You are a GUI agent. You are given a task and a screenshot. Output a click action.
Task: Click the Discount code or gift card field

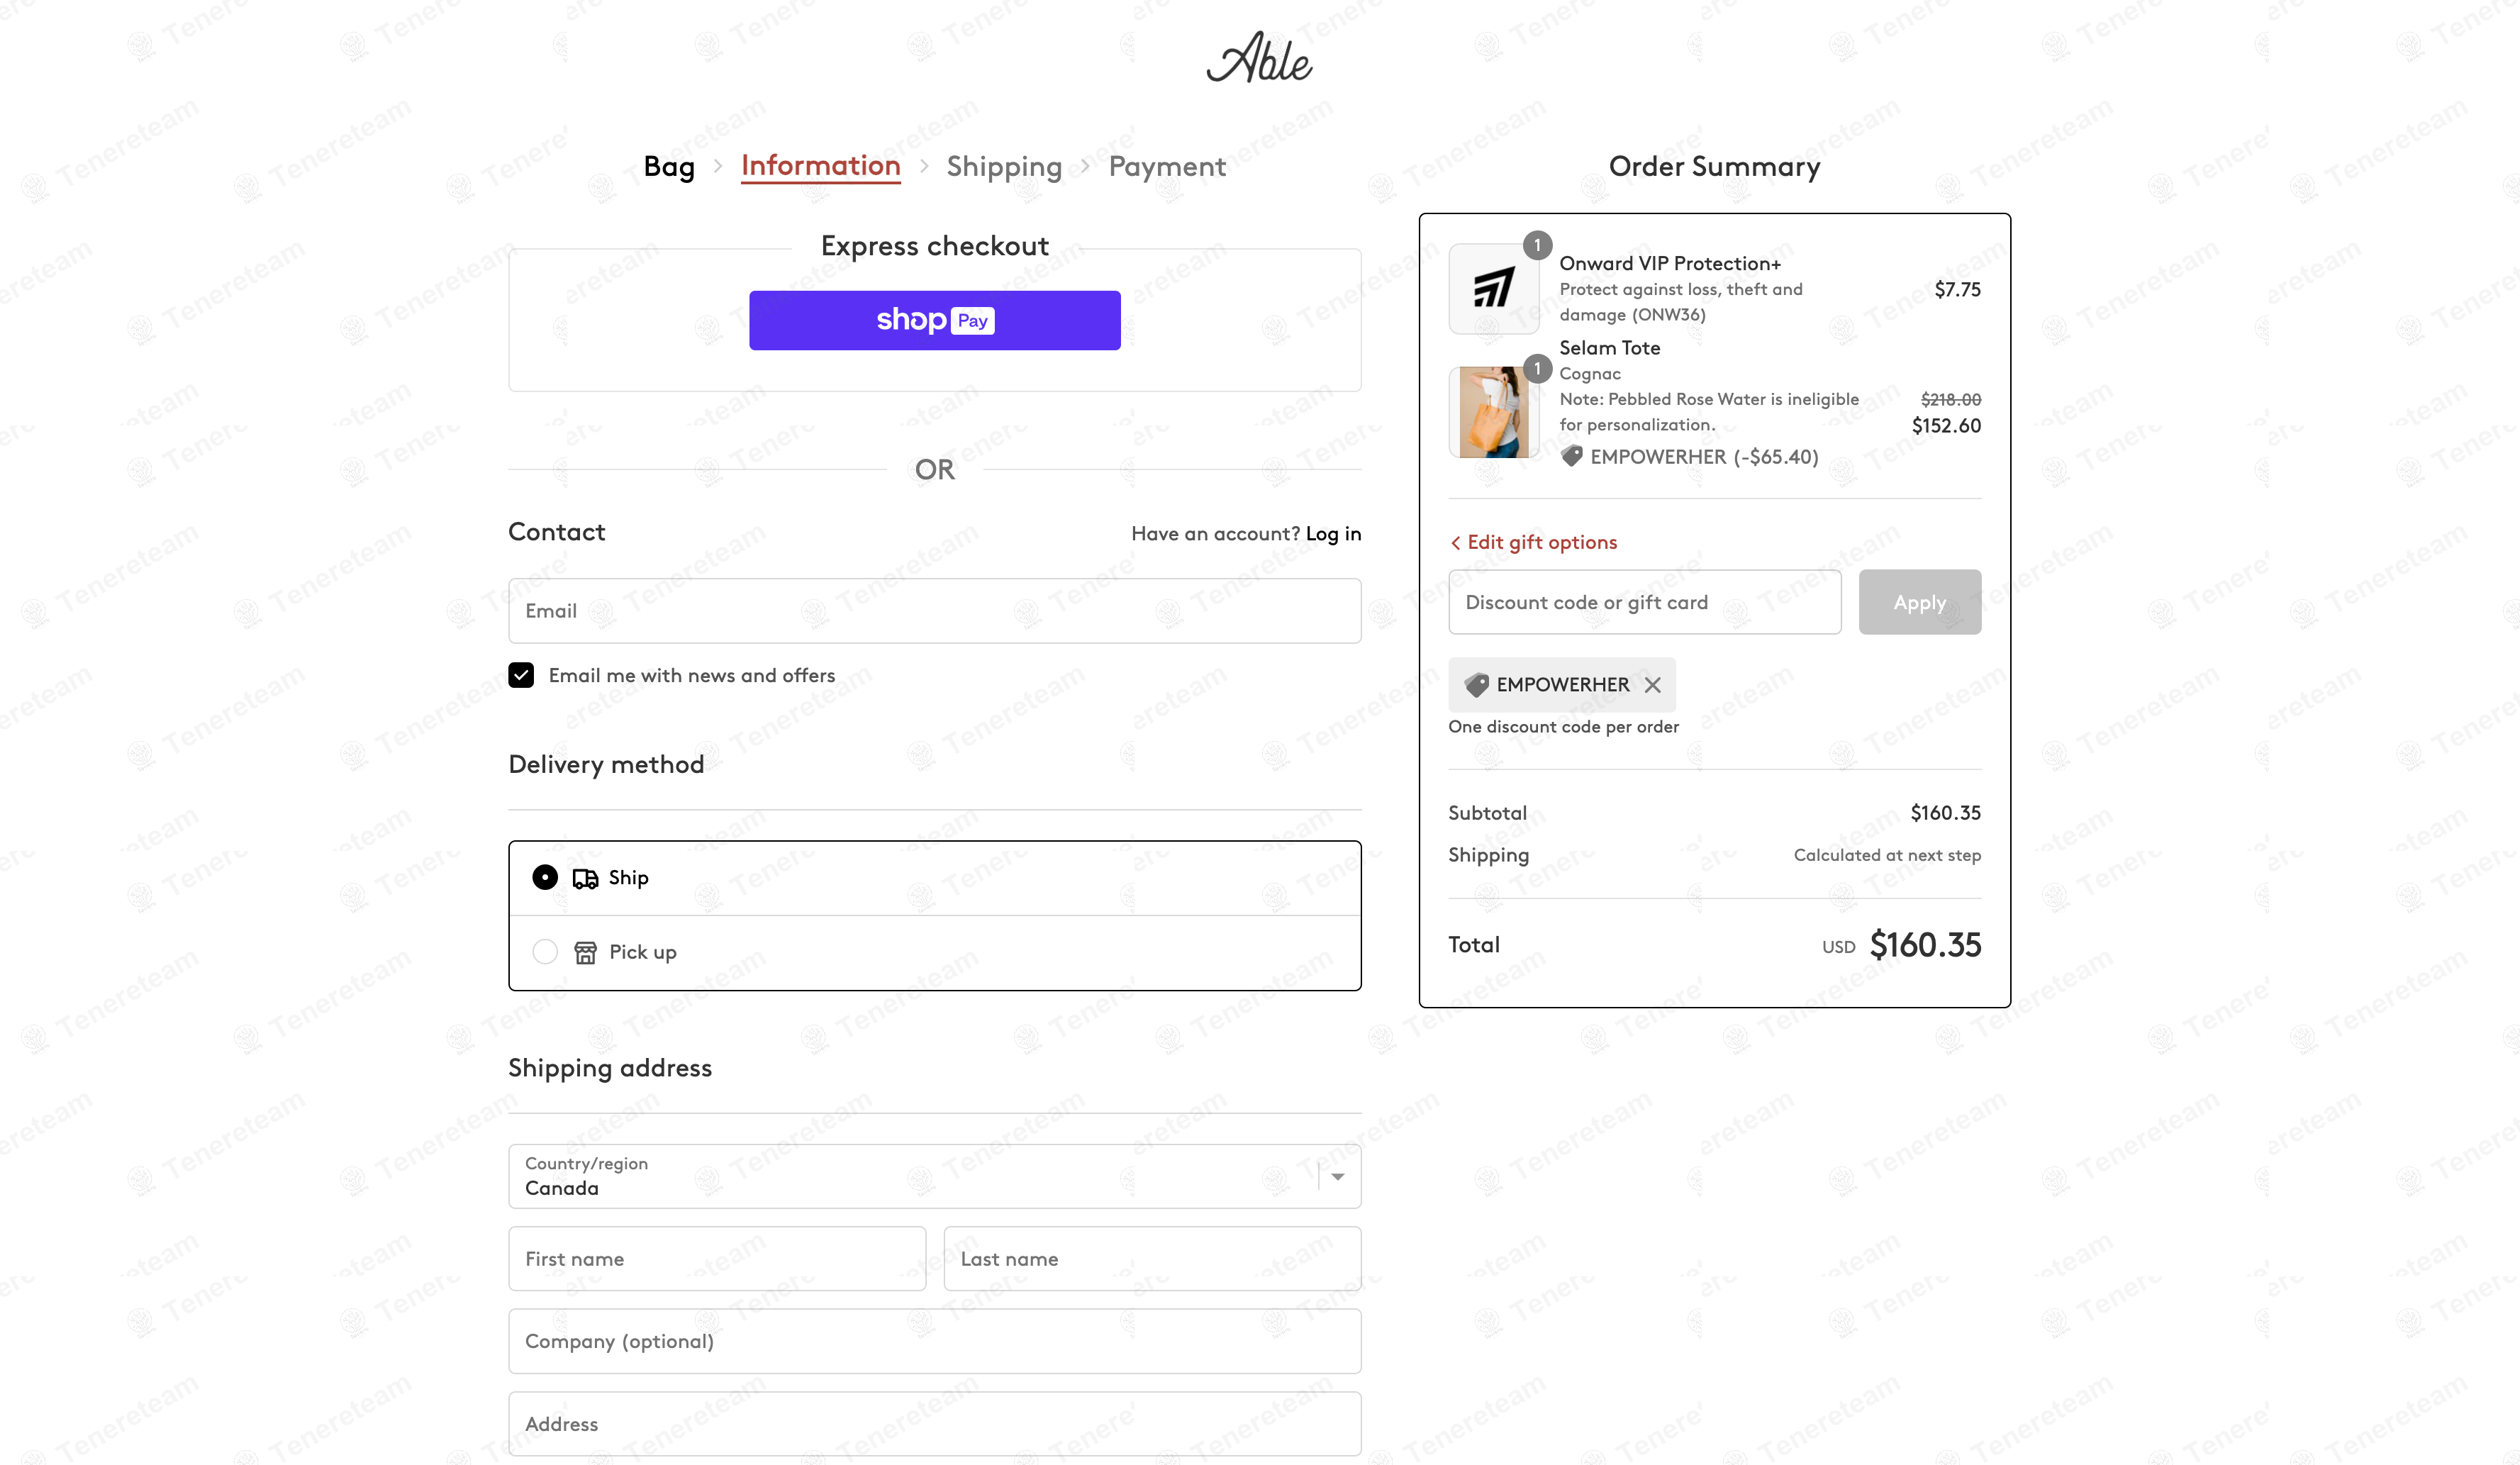click(x=1644, y=602)
